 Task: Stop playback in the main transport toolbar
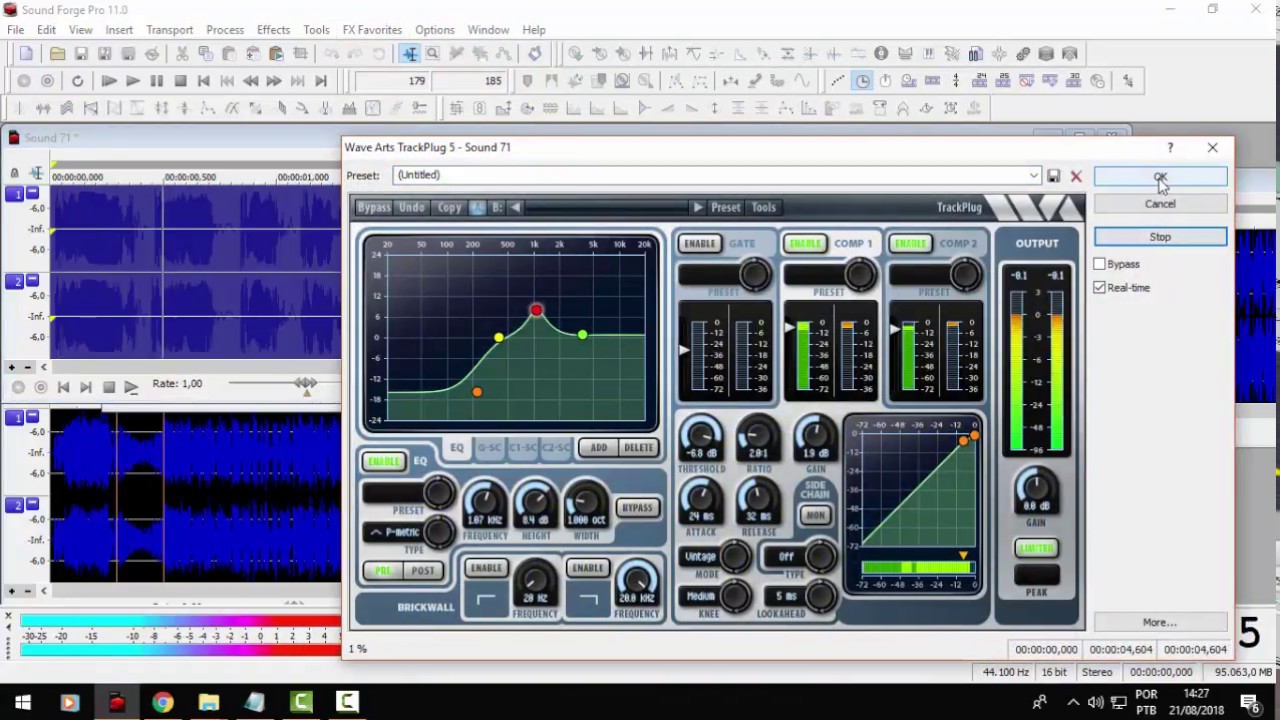point(180,81)
